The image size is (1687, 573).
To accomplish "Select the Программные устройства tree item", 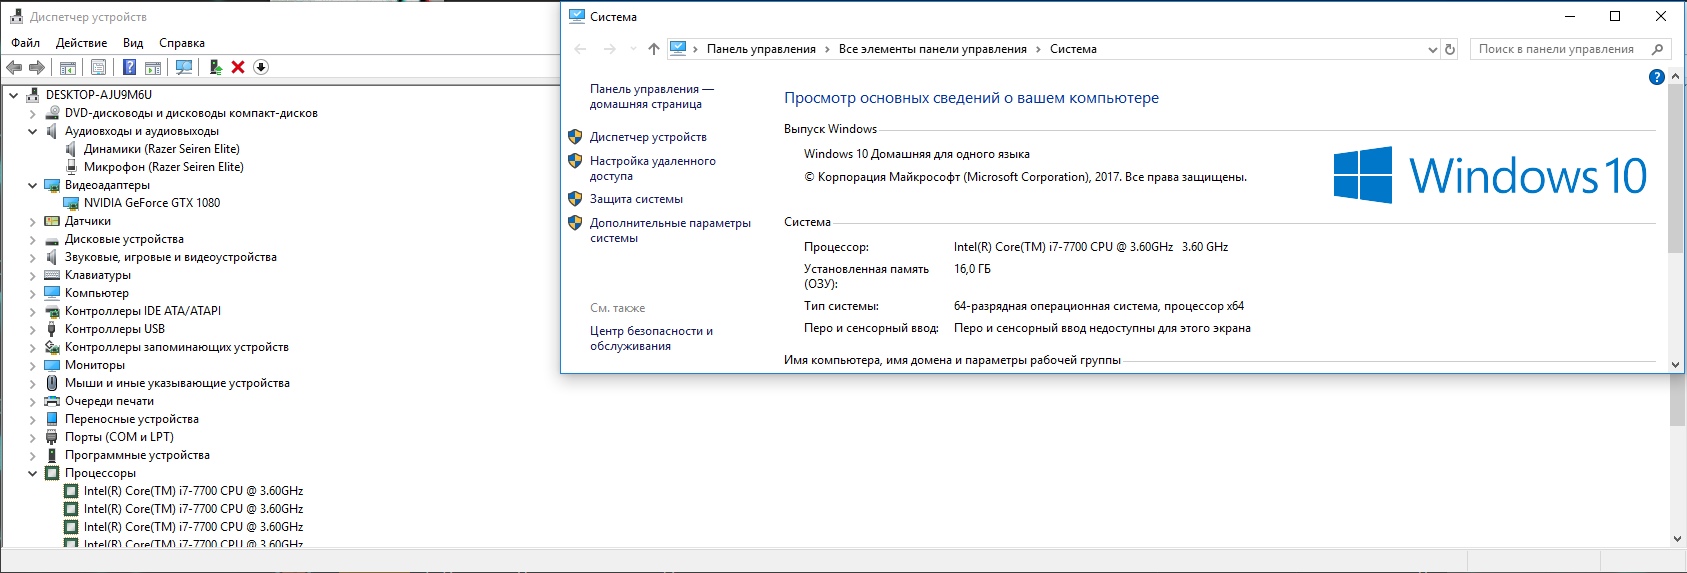I will [137, 455].
